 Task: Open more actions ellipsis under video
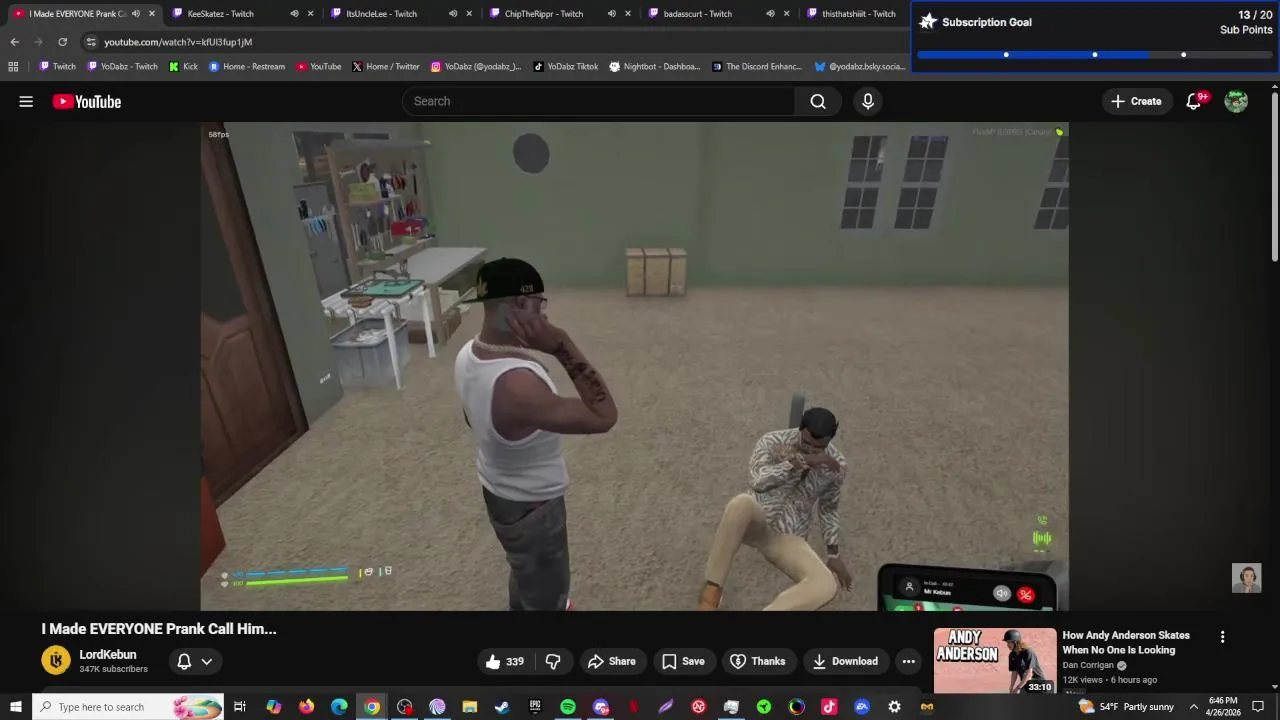(x=908, y=661)
